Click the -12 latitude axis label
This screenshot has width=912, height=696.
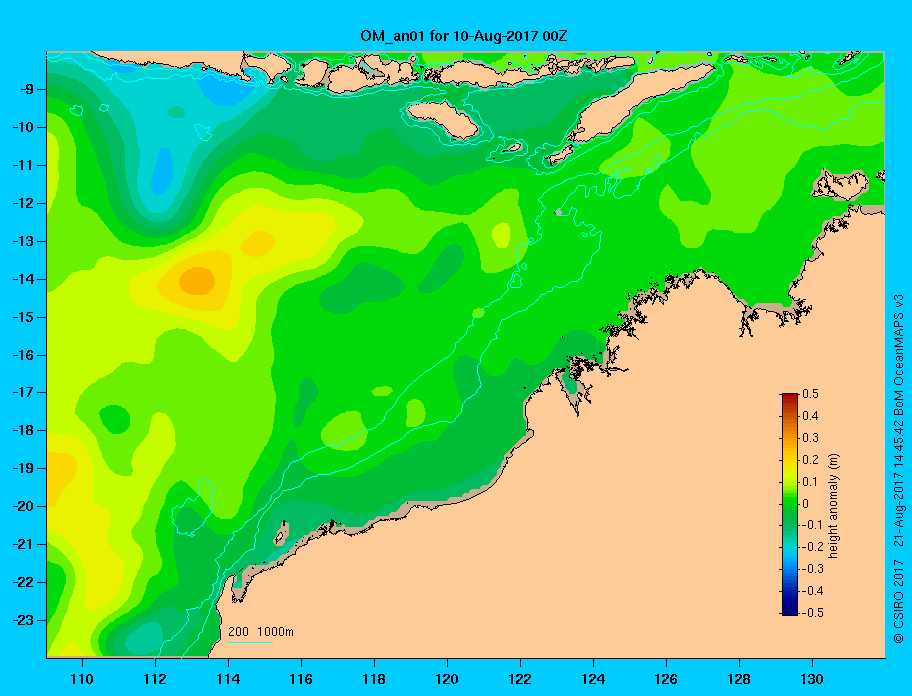coord(23,204)
